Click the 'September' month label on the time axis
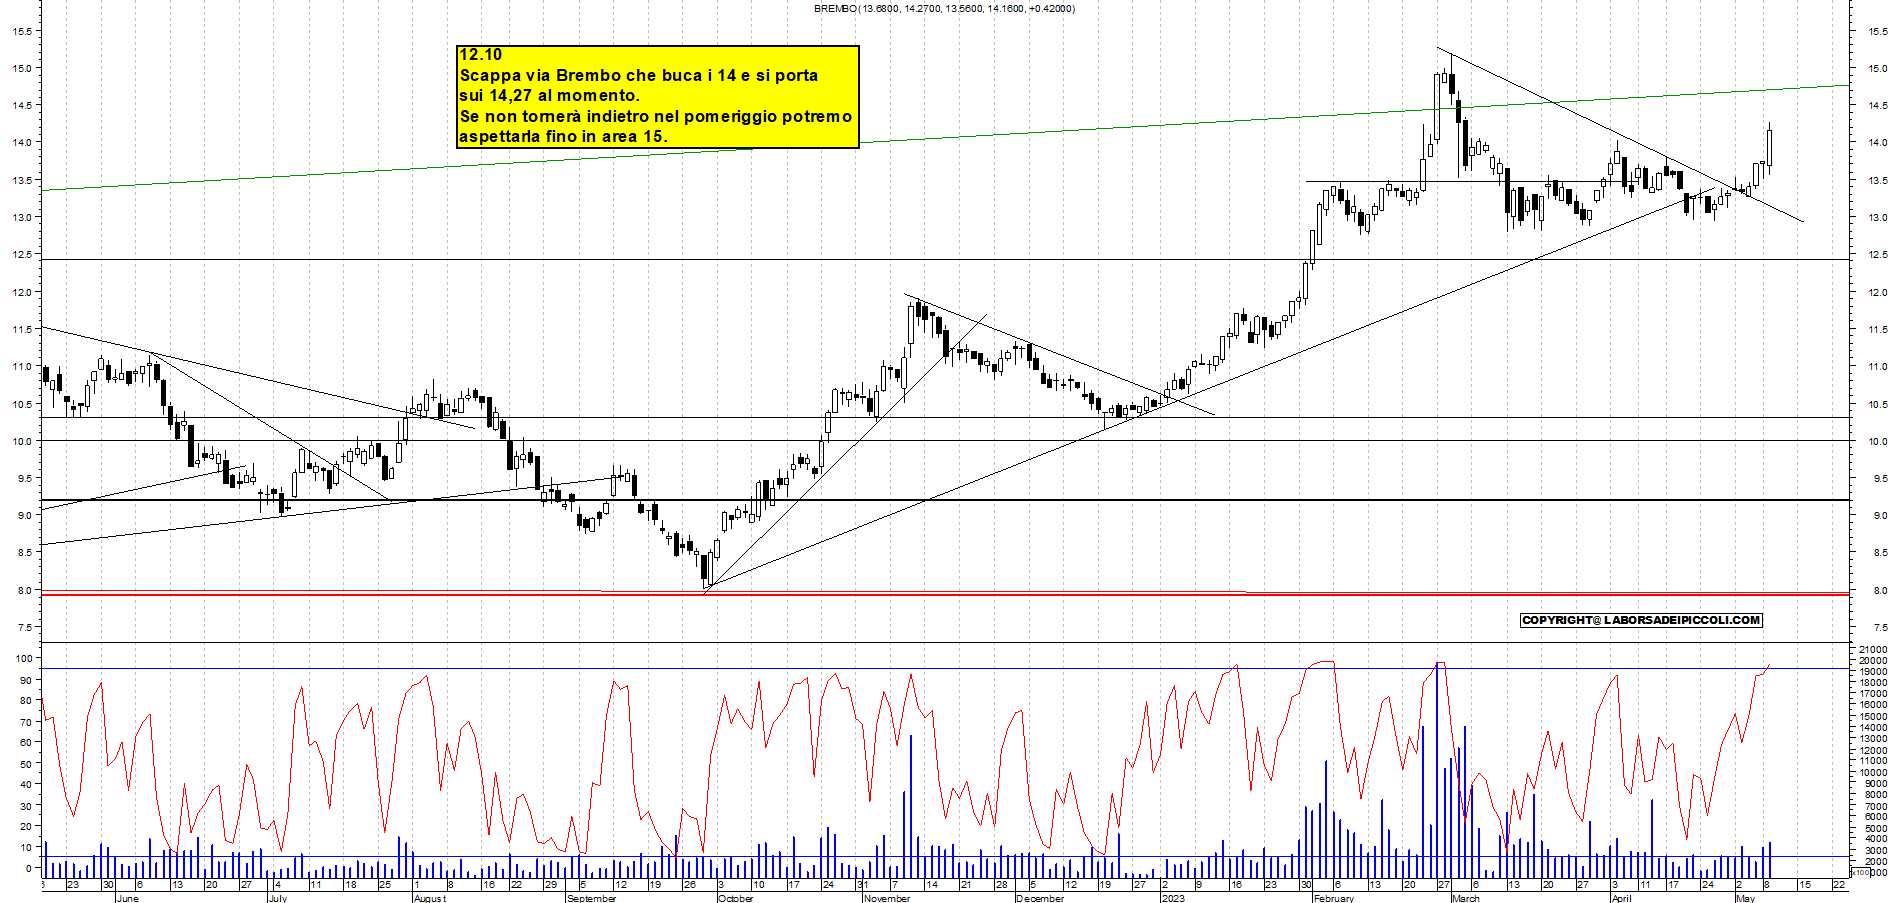Viewport: 1890px width, 903px height. click(x=591, y=898)
